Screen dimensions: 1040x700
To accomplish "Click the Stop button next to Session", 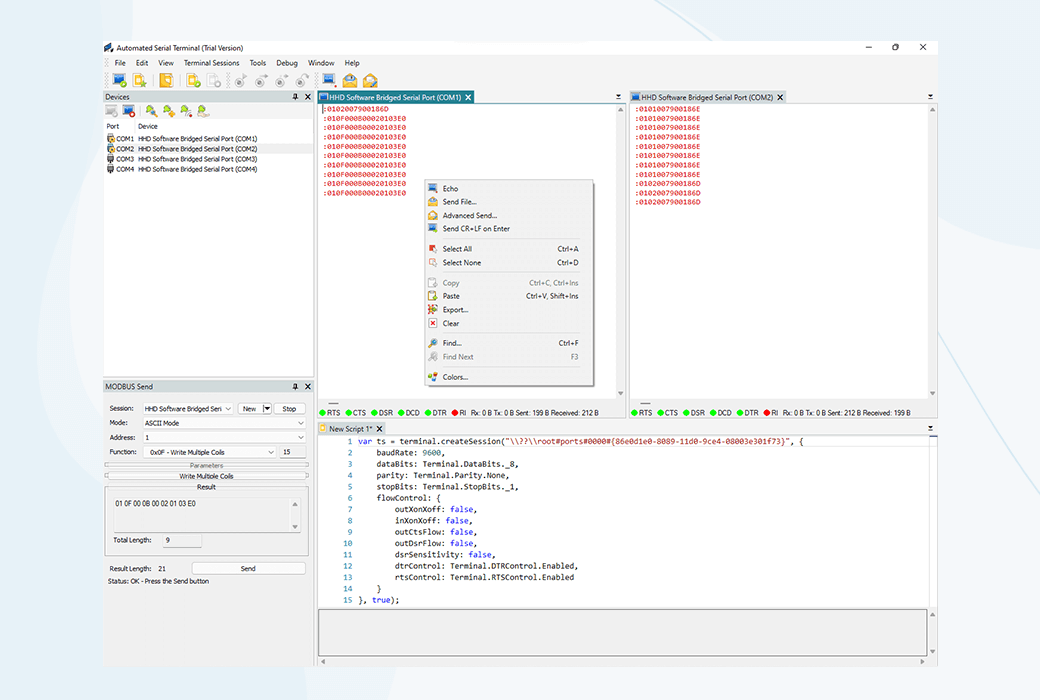I will pyautogui.click(x=289, y=409).
